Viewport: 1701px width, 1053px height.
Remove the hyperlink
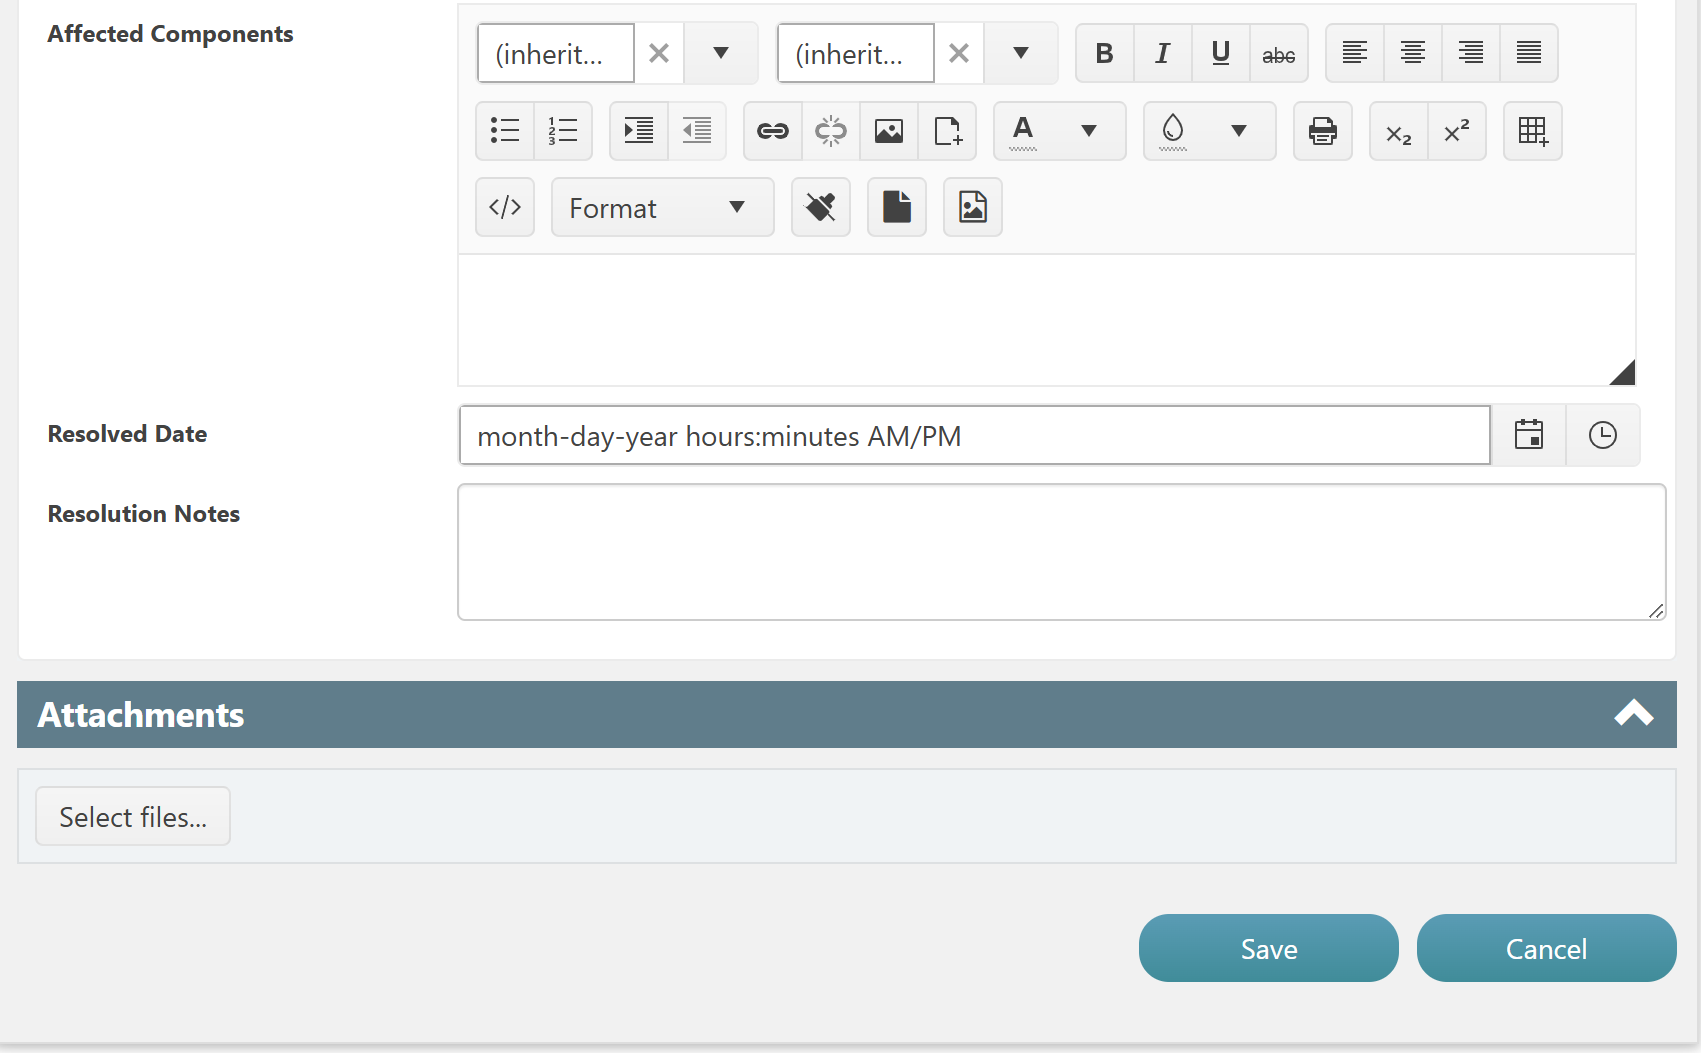coord(829,130)
